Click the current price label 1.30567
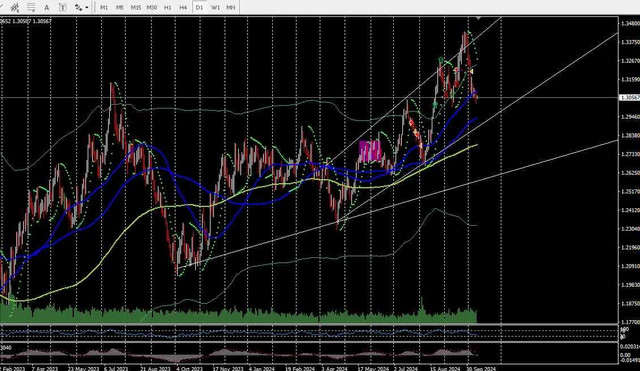640x371 pixels. click(630, 98)
